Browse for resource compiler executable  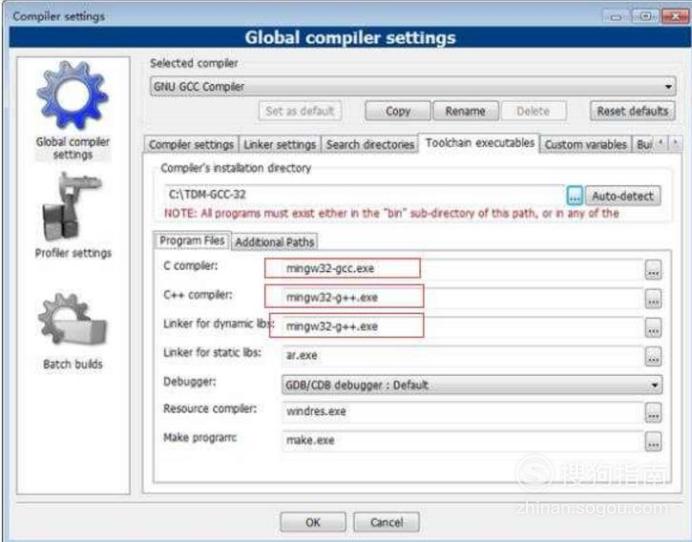(653, 412)
